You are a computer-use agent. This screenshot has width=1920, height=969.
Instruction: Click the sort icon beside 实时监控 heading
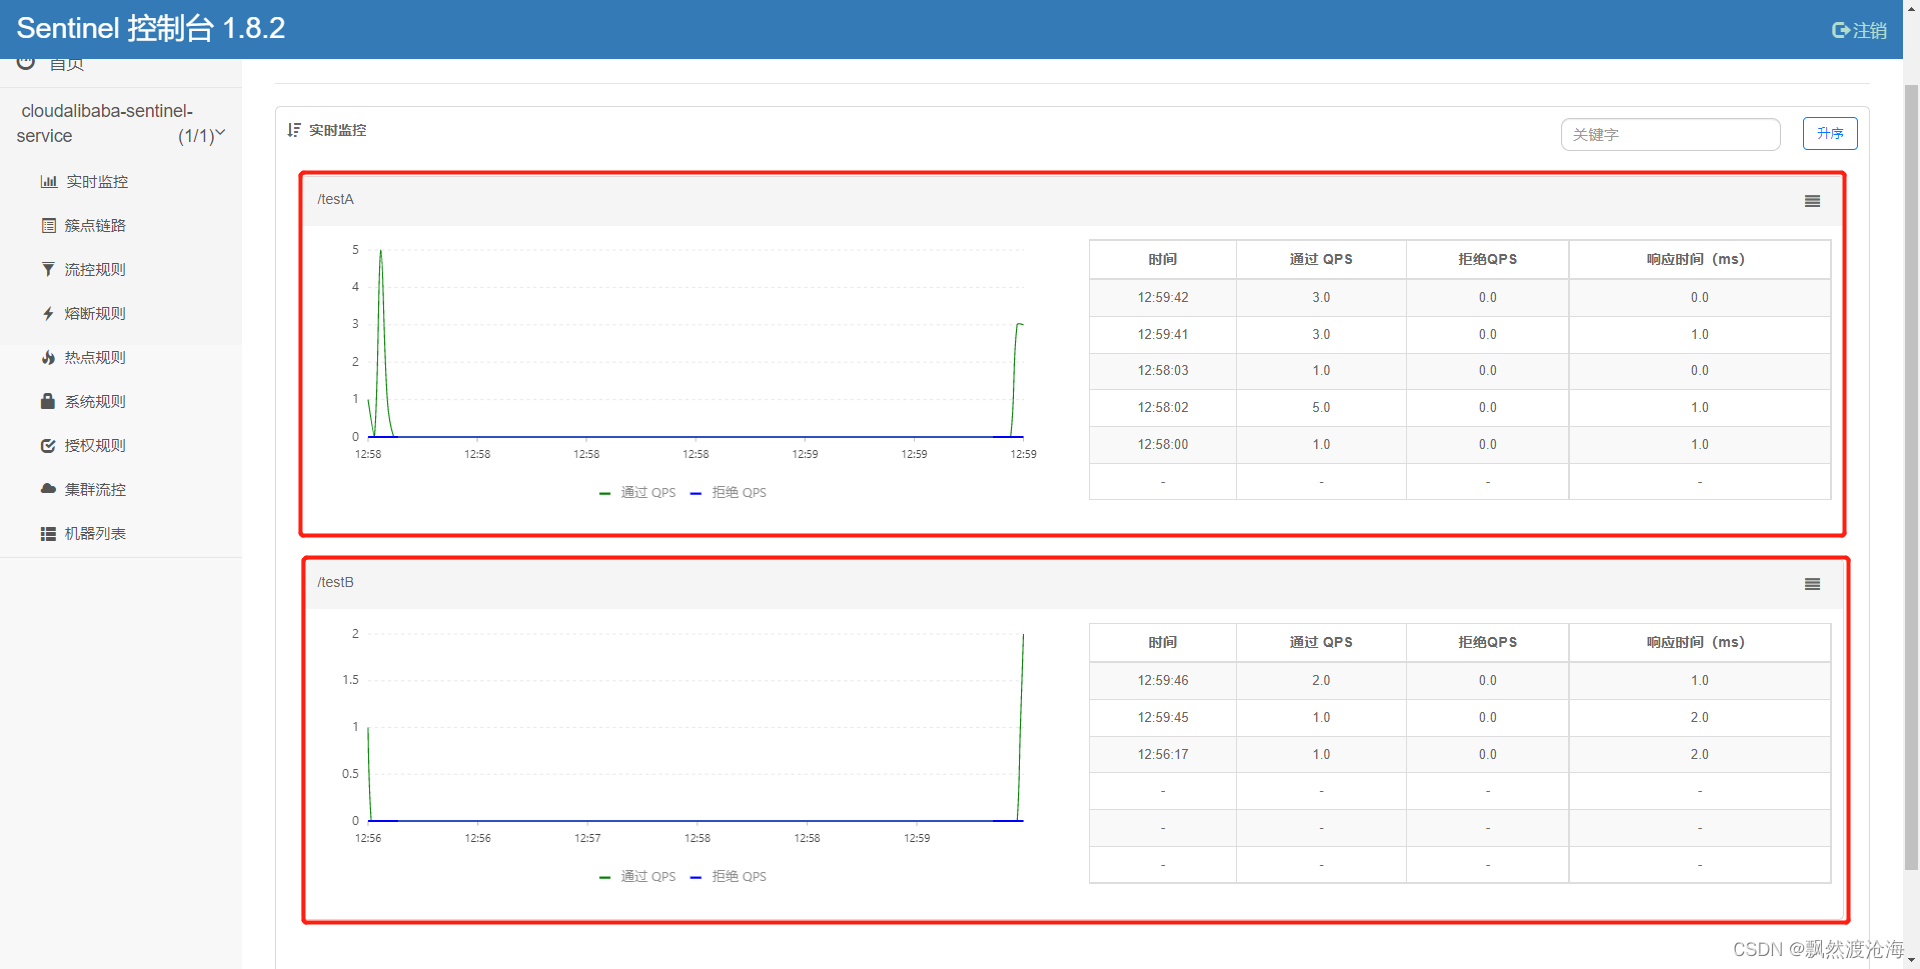294,130
